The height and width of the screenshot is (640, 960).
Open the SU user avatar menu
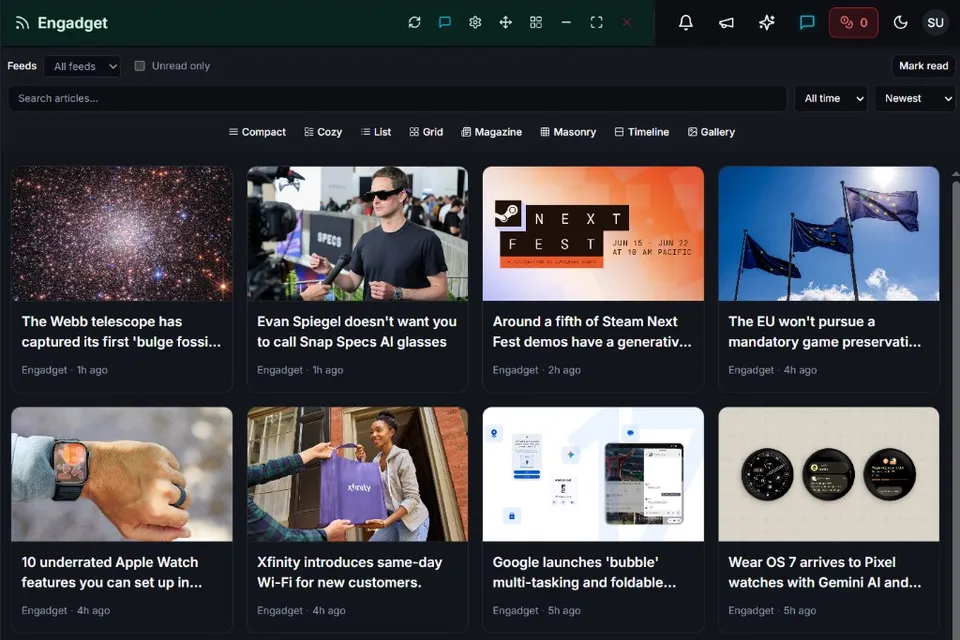(936, 23)
